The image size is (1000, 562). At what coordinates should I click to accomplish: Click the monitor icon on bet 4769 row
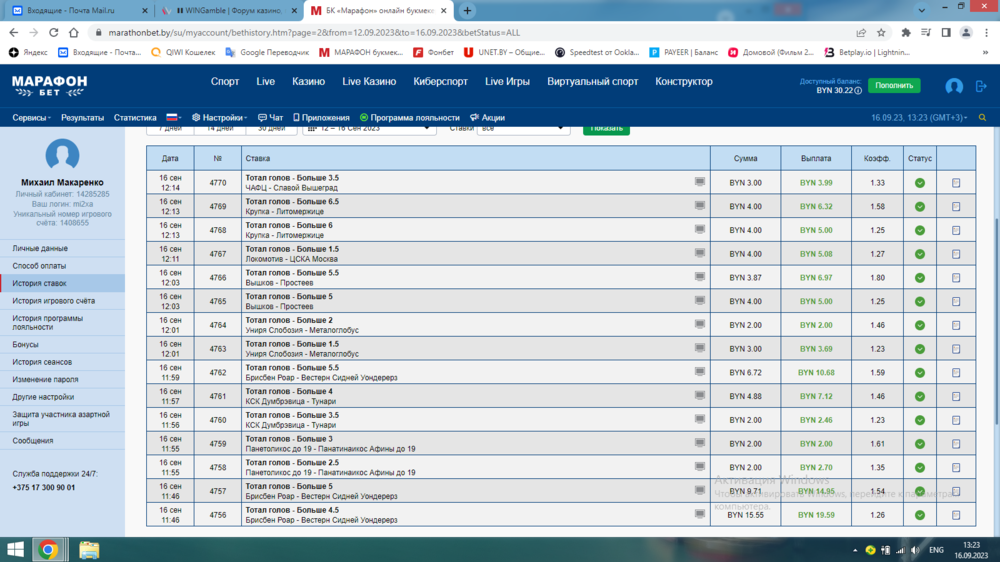(x=700, y=205)
